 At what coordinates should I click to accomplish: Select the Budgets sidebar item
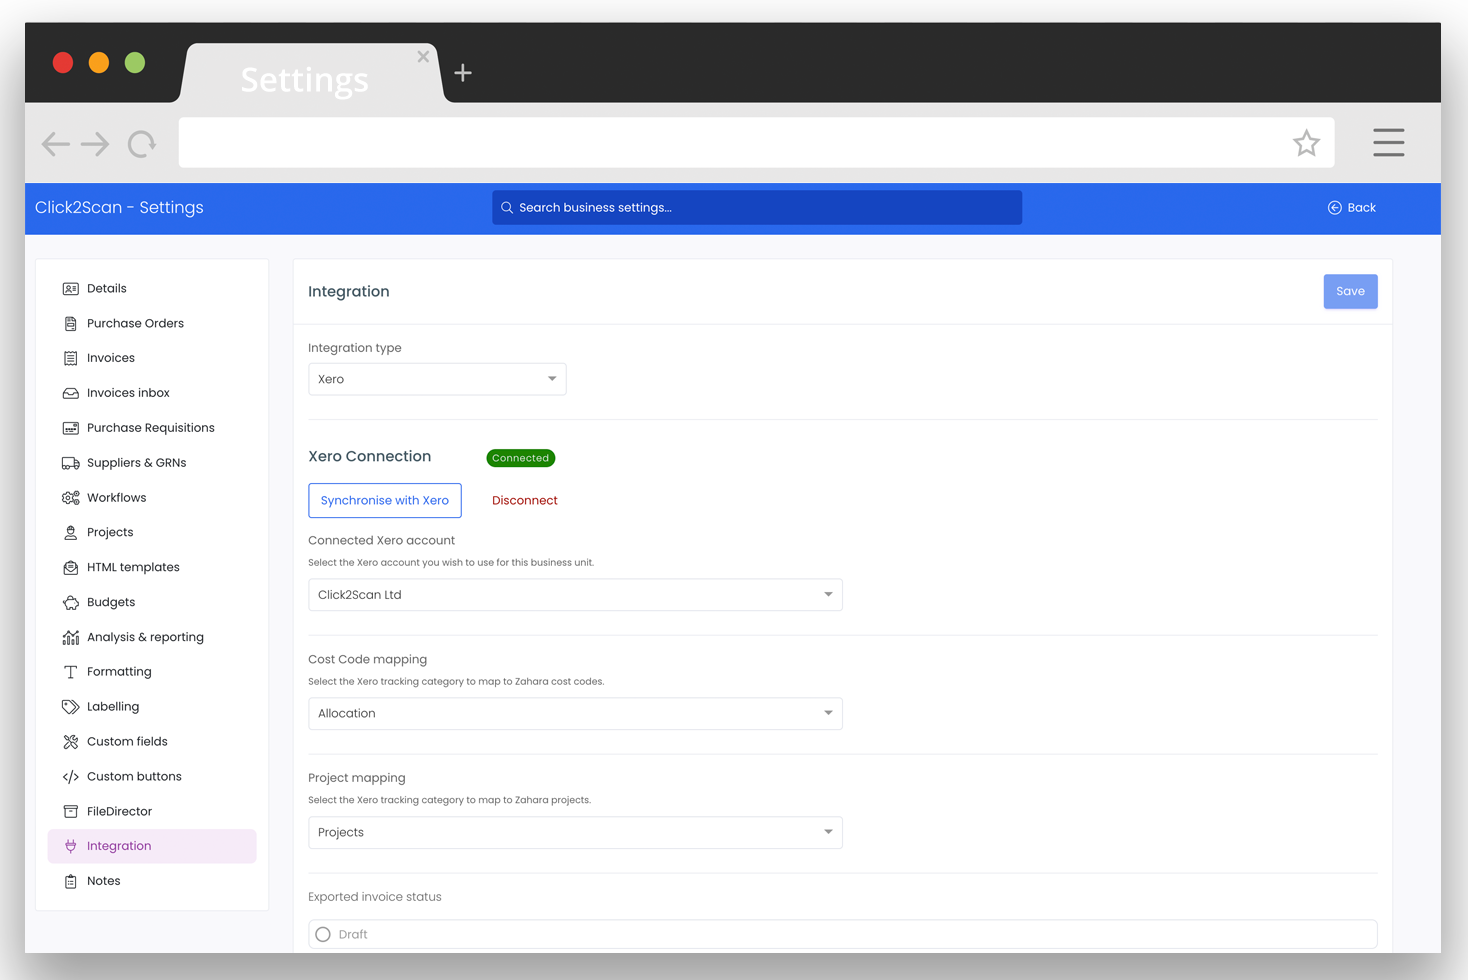pos(110,601)
